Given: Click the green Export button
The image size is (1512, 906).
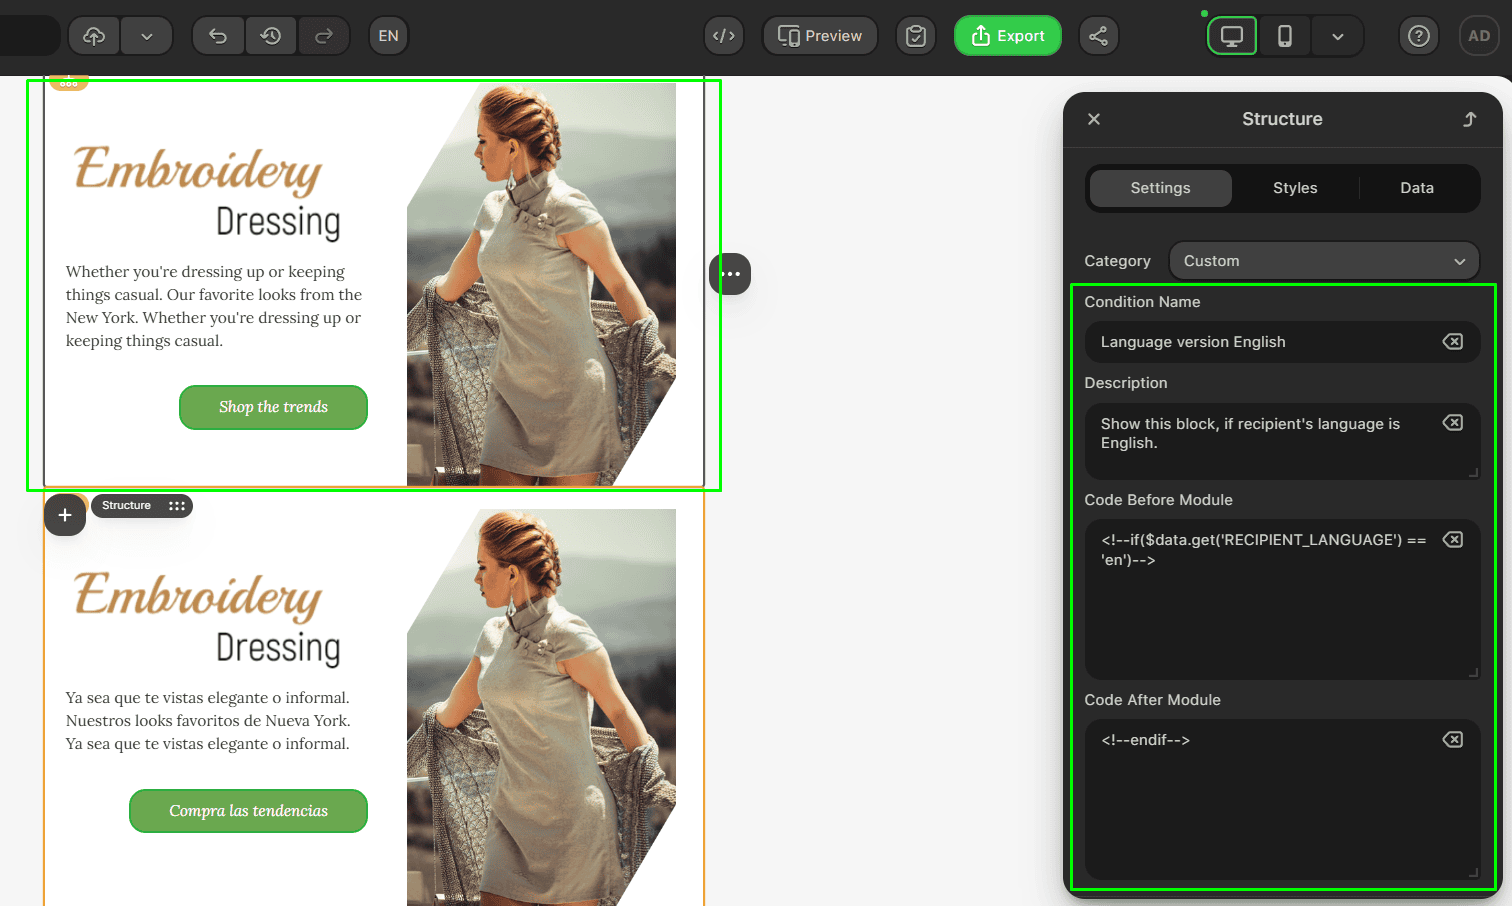Looking at the screenshot, I should (x=1007, y=36).
